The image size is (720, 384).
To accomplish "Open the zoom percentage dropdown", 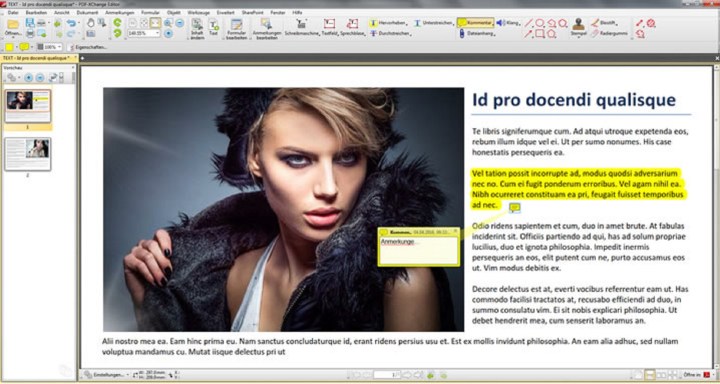I will click(158, 34).
